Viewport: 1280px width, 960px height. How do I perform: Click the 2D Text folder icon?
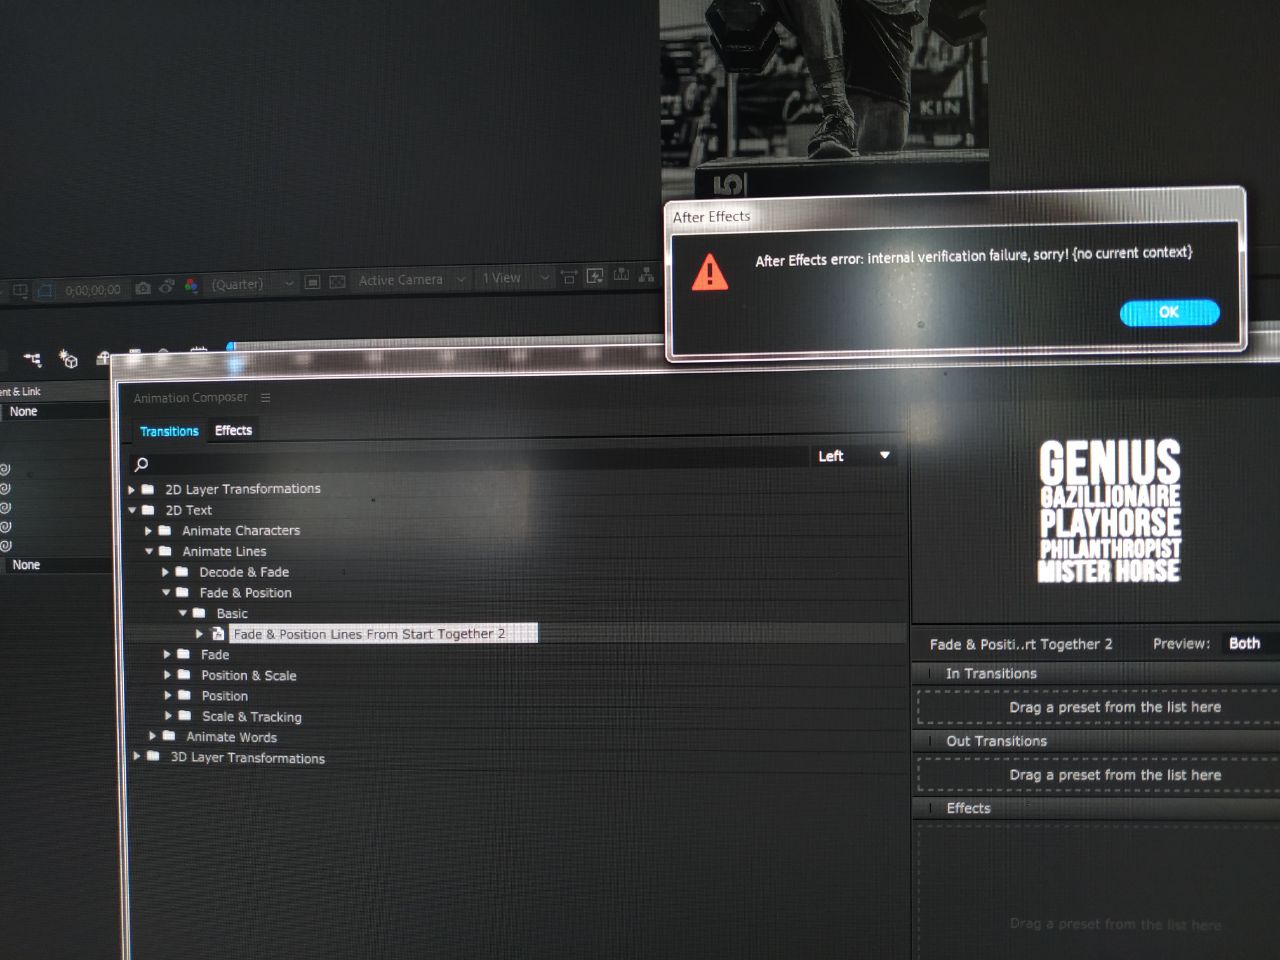(x=148, y=510)
